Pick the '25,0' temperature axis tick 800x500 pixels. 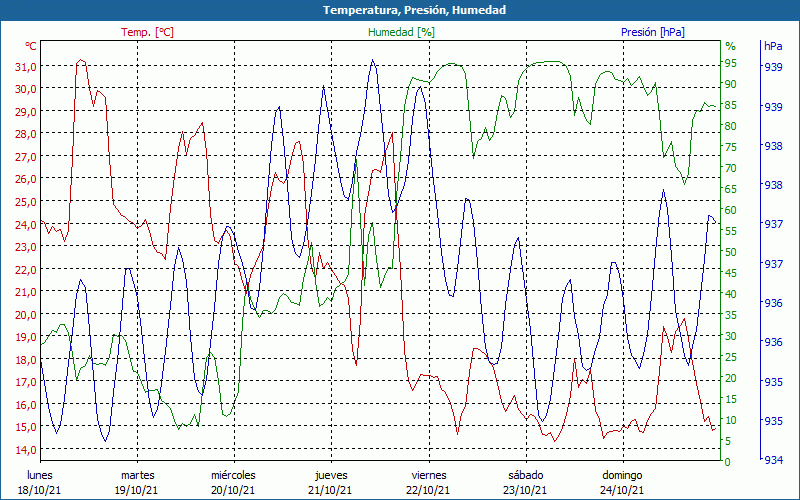pos(26,202)
